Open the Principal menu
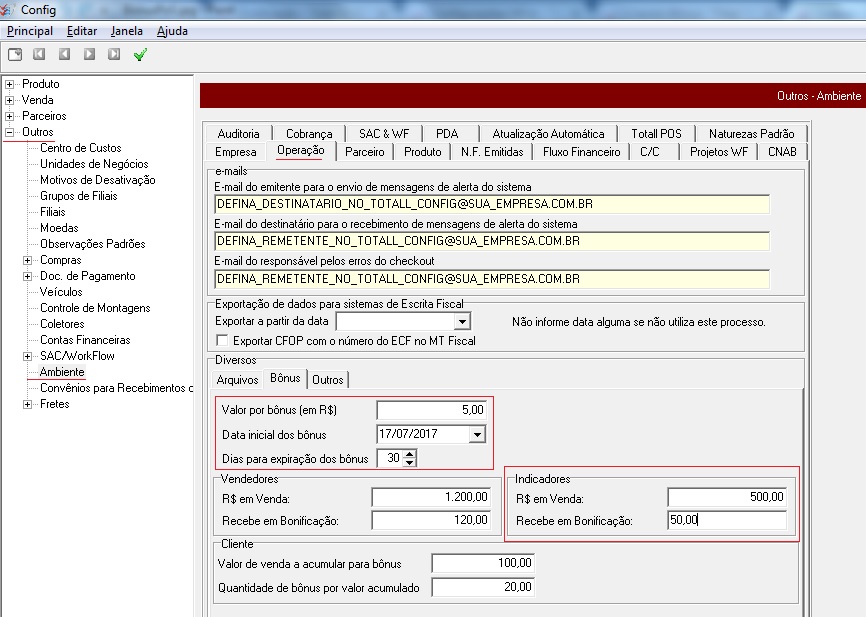The image size is (866, 617). click(x=30, y=31)
